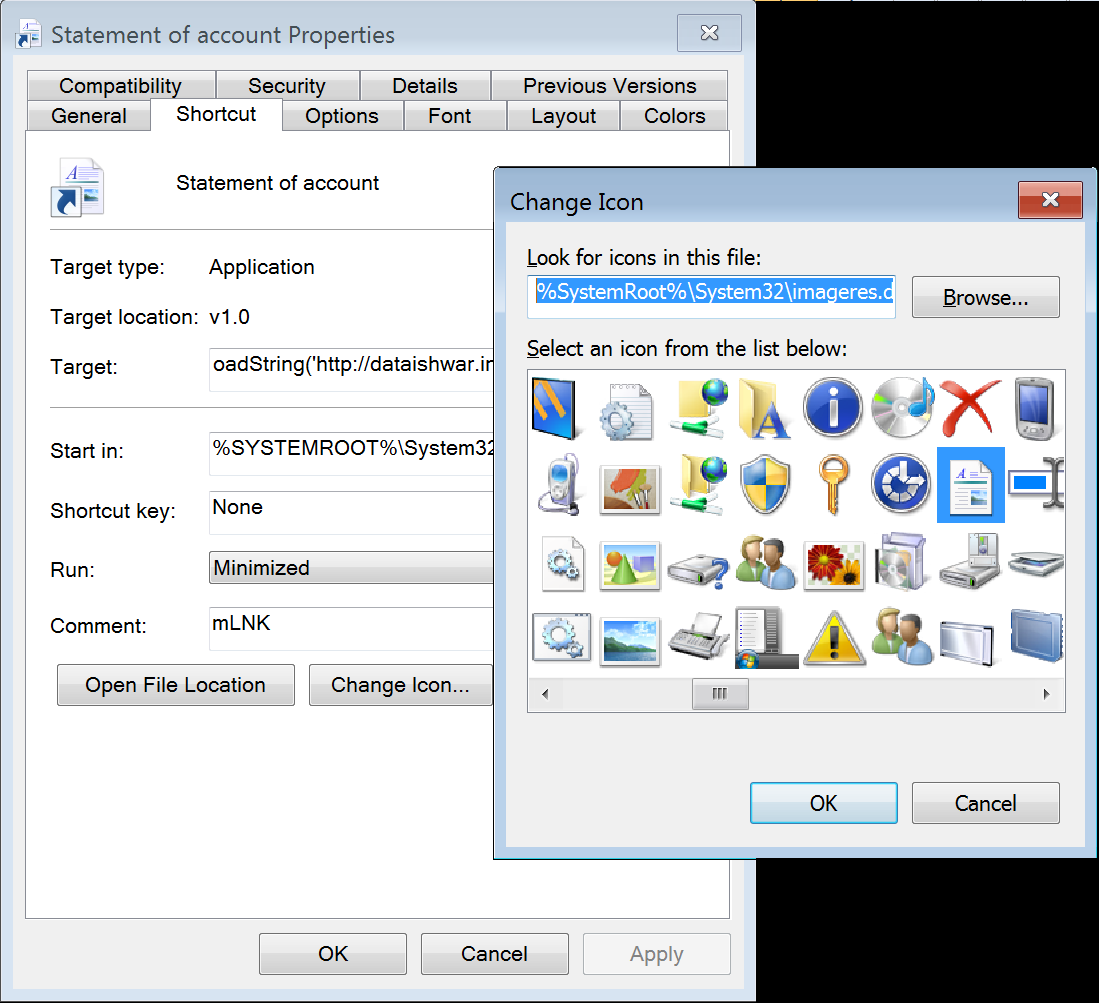The height and width of the screenshot is (1003, 1099).
Task: Select the fax machine icon
Action: pyautogui.click(x=698, y=635)
